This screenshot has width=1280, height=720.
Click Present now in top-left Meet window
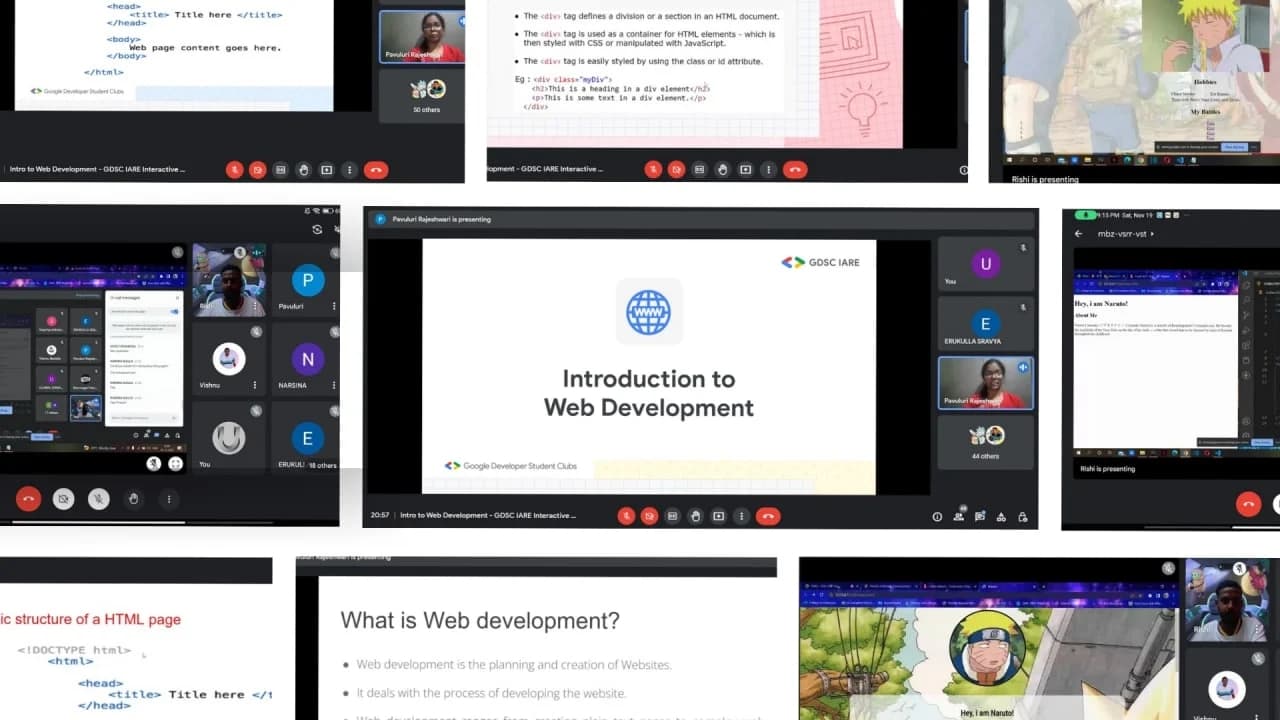[x=326, y=170]
